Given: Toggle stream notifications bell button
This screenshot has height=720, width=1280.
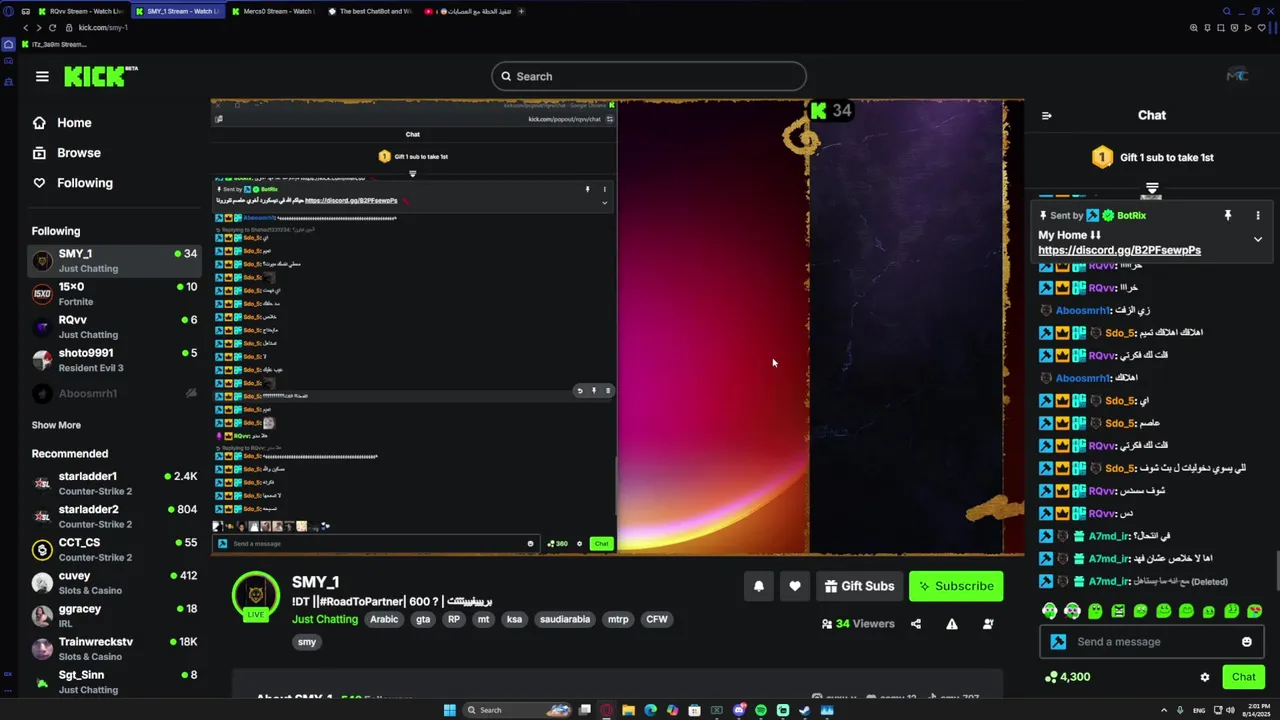Looking at the screenshot, I should point(759,586).
